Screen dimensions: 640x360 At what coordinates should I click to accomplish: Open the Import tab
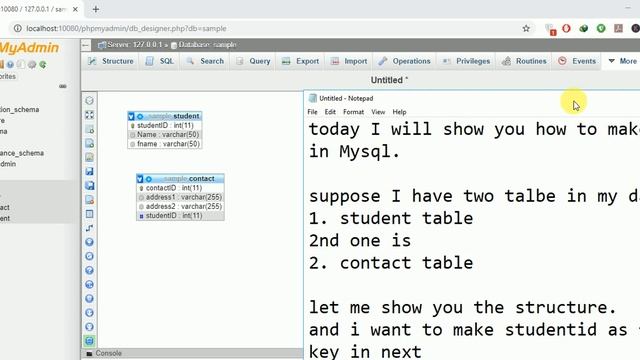click(x=349, y=61)
